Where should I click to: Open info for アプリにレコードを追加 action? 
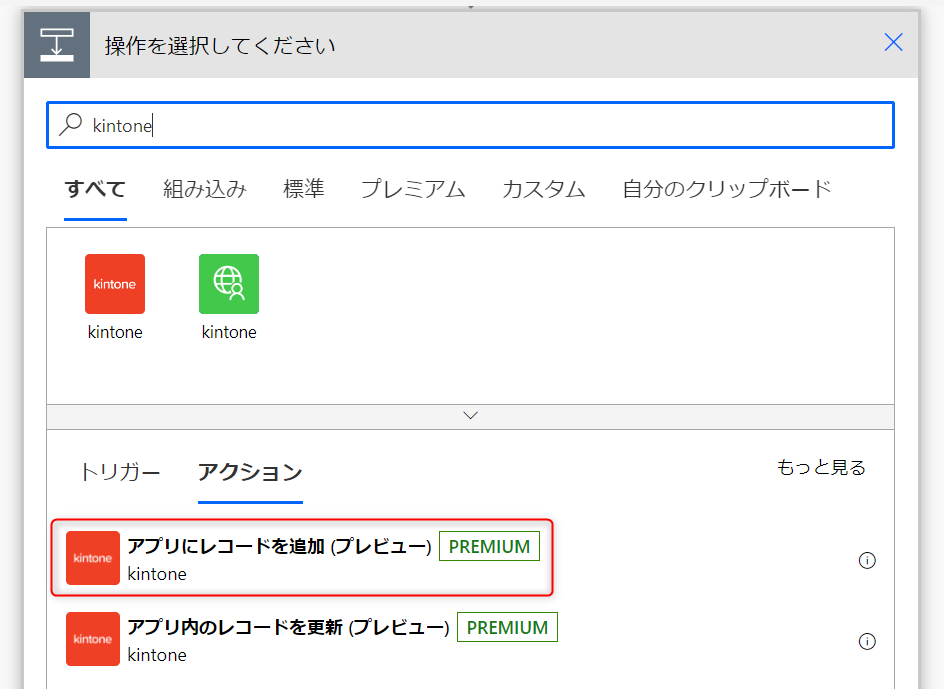867,560
